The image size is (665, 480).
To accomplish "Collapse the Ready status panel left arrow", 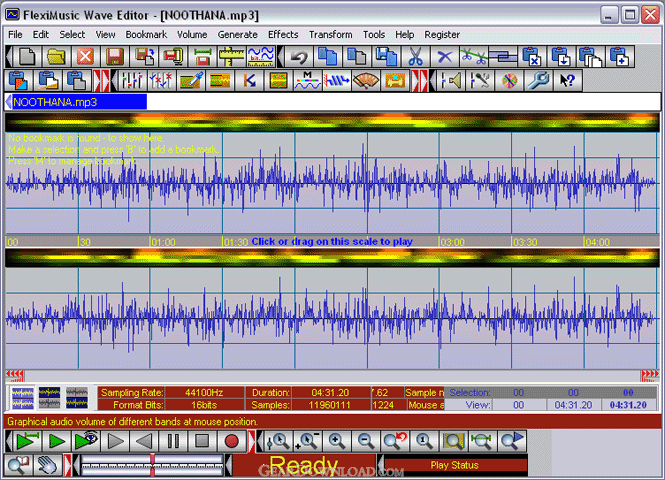I will tap(229, 465).
